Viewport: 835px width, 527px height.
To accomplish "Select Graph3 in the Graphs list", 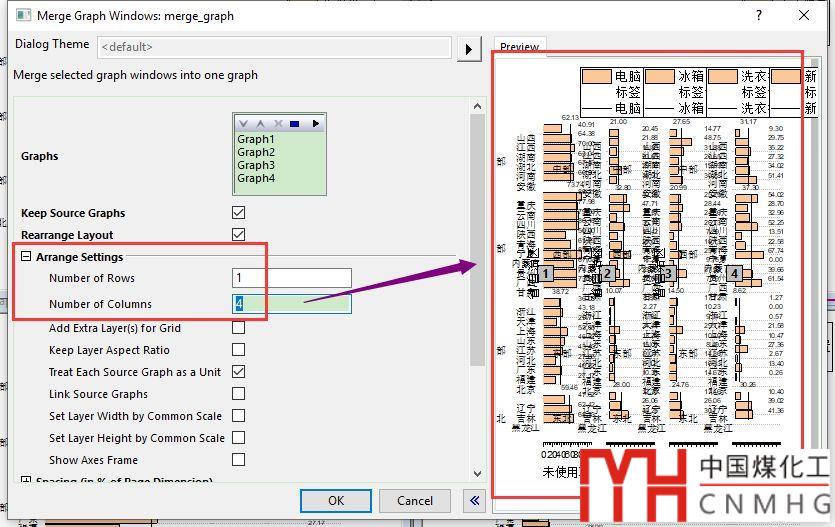I will click(256, 165).
